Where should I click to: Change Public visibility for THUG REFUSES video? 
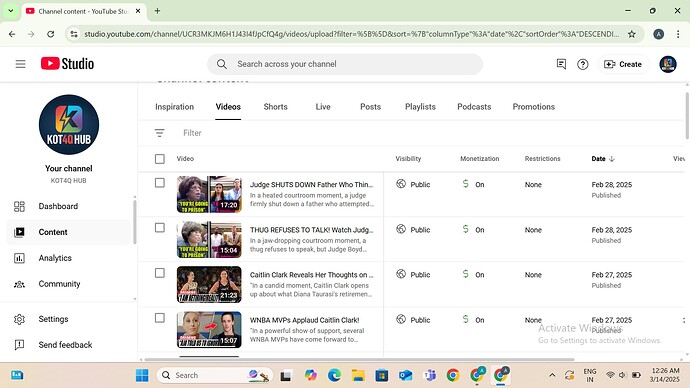(413, 230)
